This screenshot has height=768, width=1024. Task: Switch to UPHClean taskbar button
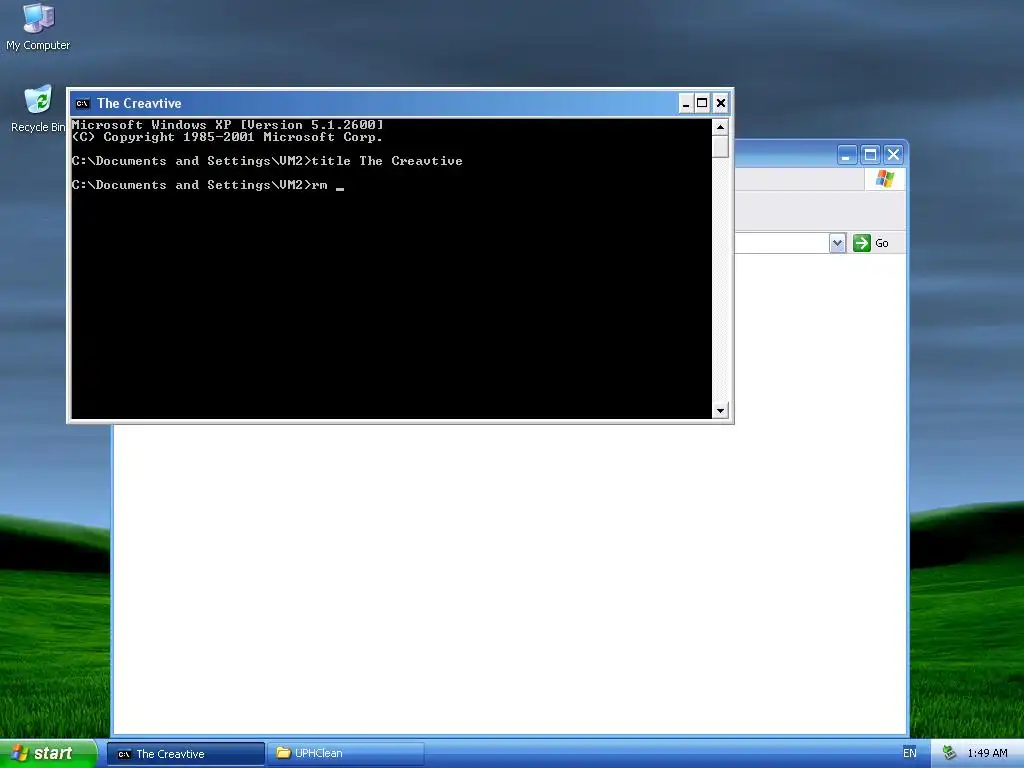pos(345,754)
